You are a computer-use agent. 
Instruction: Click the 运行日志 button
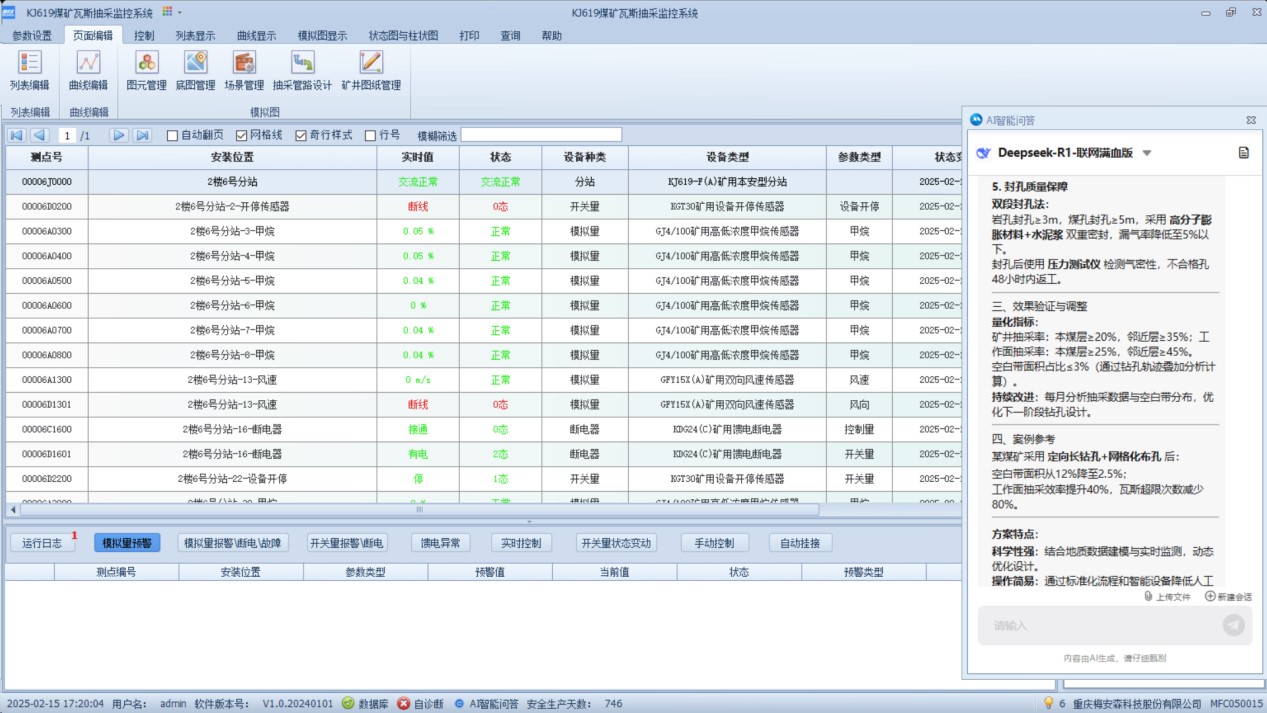pos(42,543)
